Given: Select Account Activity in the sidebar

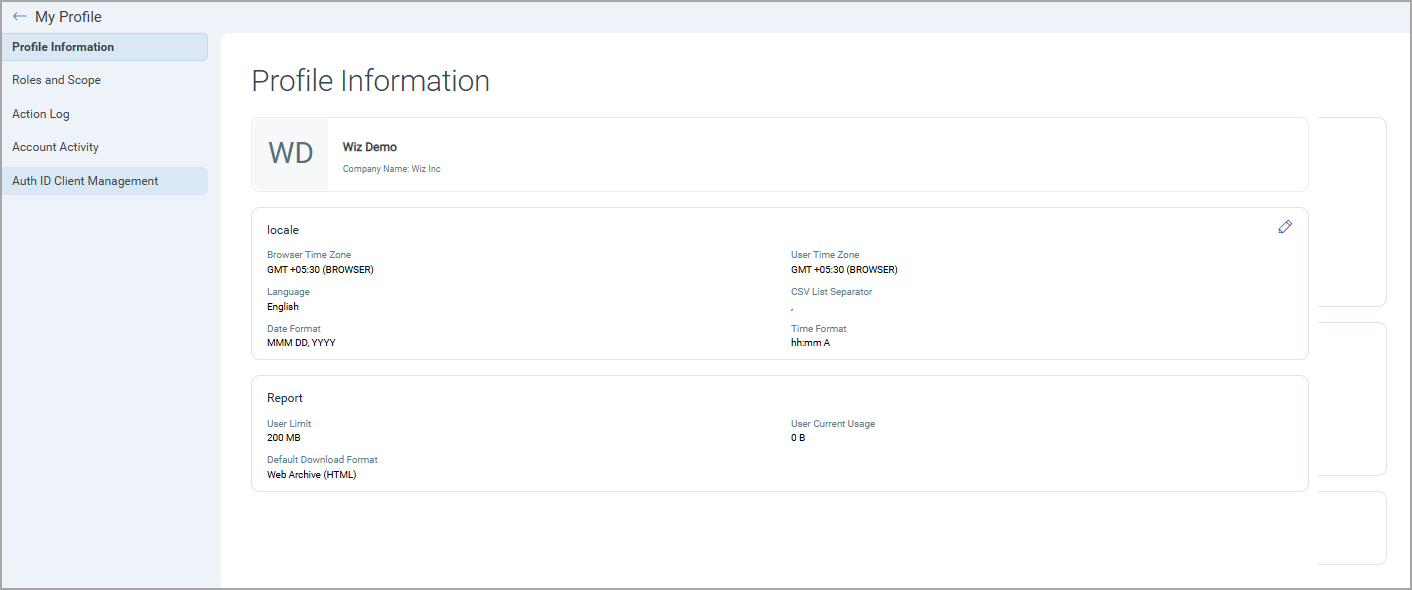Looking at the screenshot, I should tap(55, 147).
